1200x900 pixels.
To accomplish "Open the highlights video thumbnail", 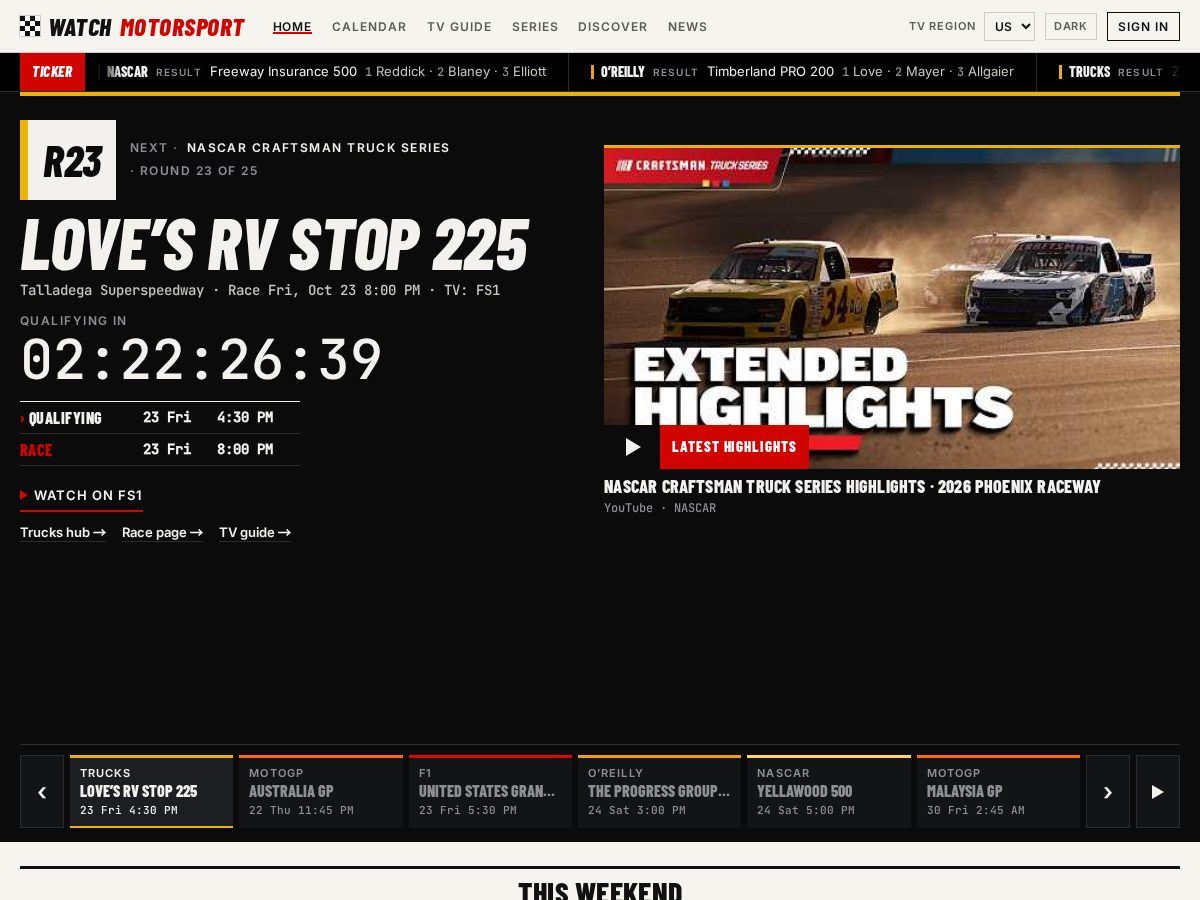I will [x=892, y=307].
